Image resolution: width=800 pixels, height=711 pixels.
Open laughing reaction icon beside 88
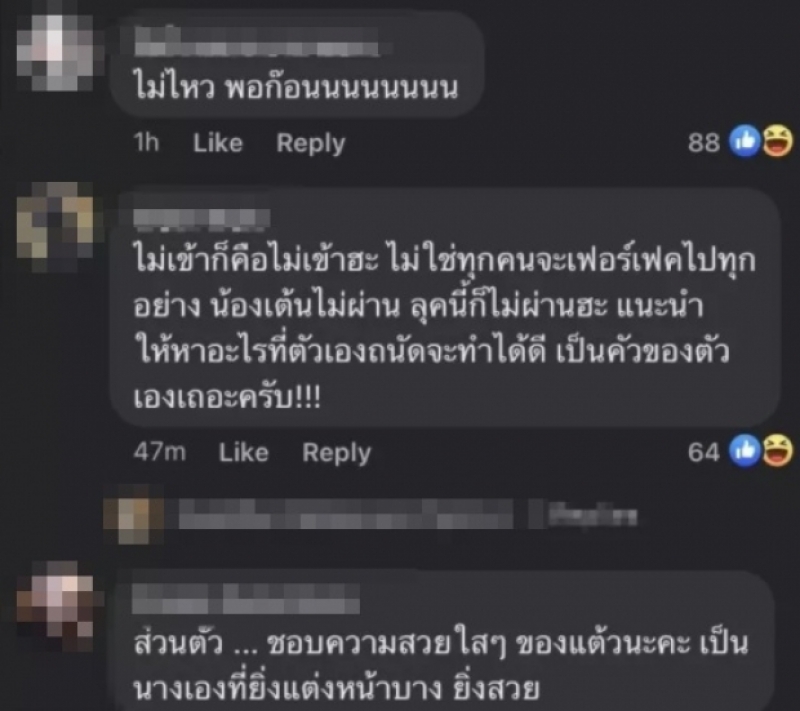point(778,140)
